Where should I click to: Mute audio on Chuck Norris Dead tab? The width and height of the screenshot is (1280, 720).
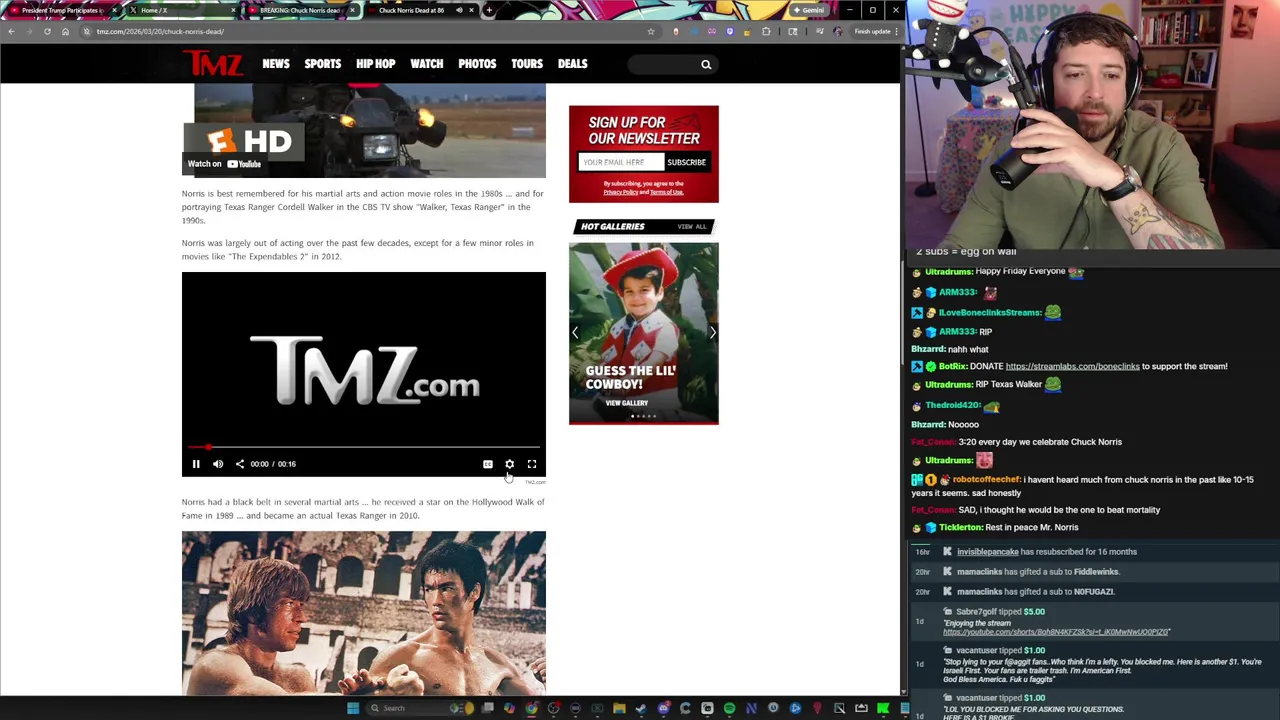point(459,10)
